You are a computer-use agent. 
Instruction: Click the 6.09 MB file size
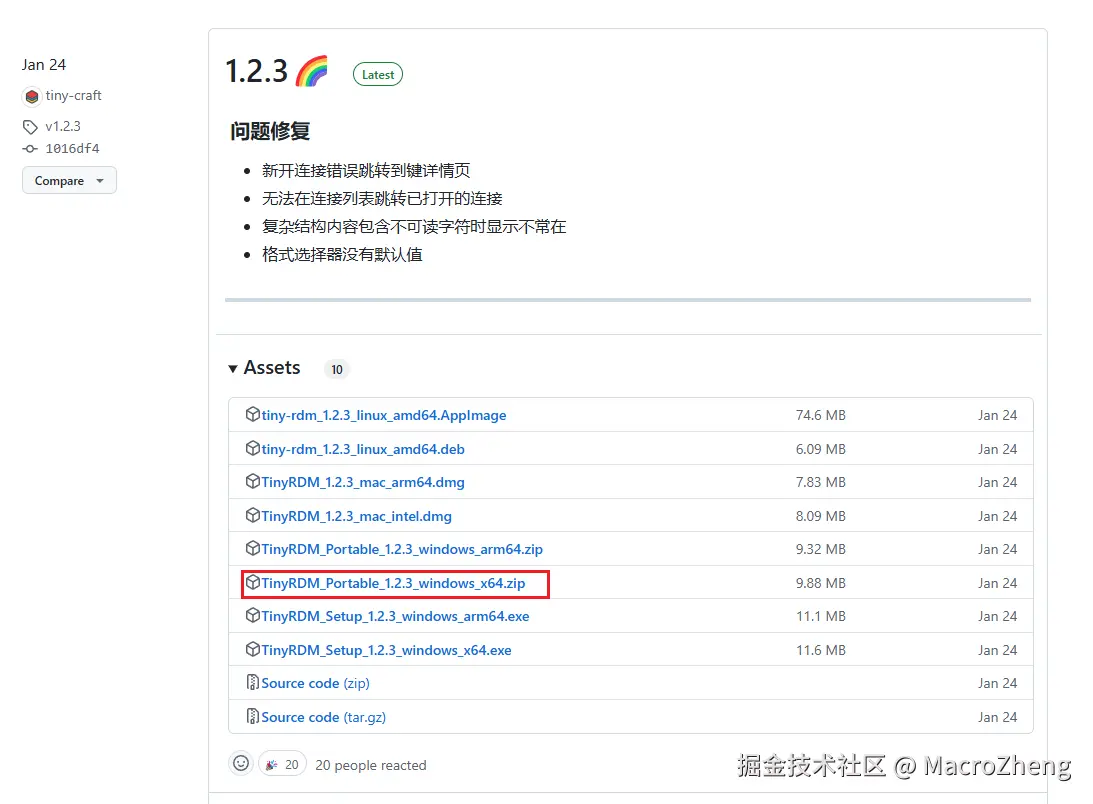click(x=820, y=449)
